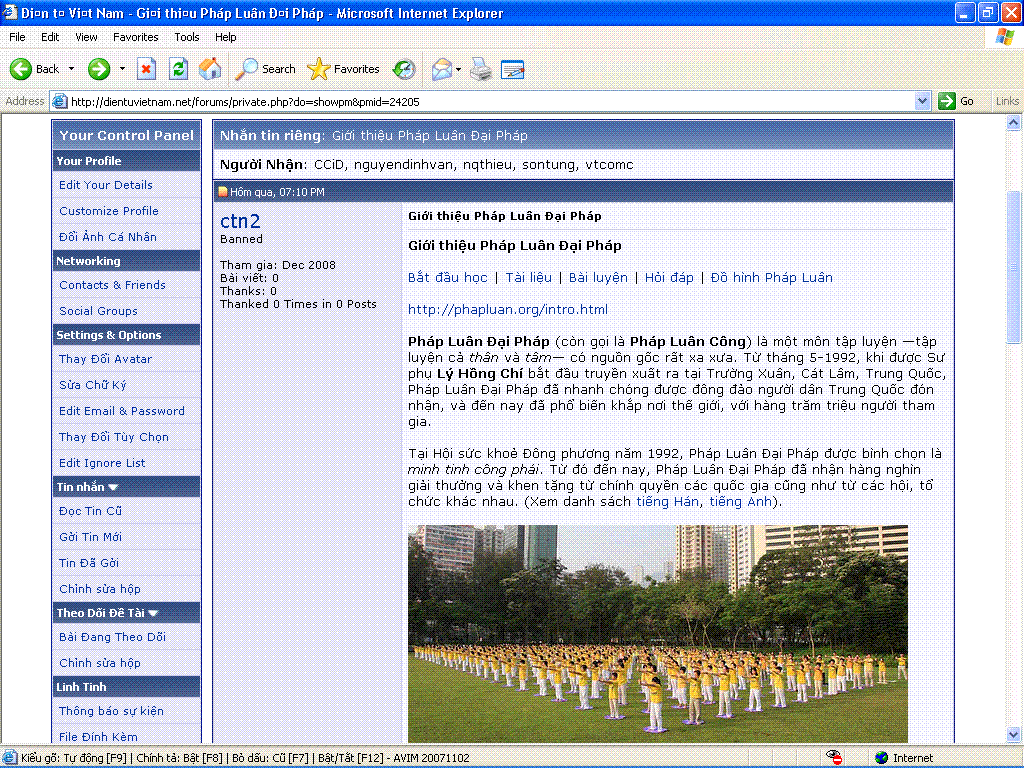
Task: Open Favorites star button
Action: tap(344, 69)
